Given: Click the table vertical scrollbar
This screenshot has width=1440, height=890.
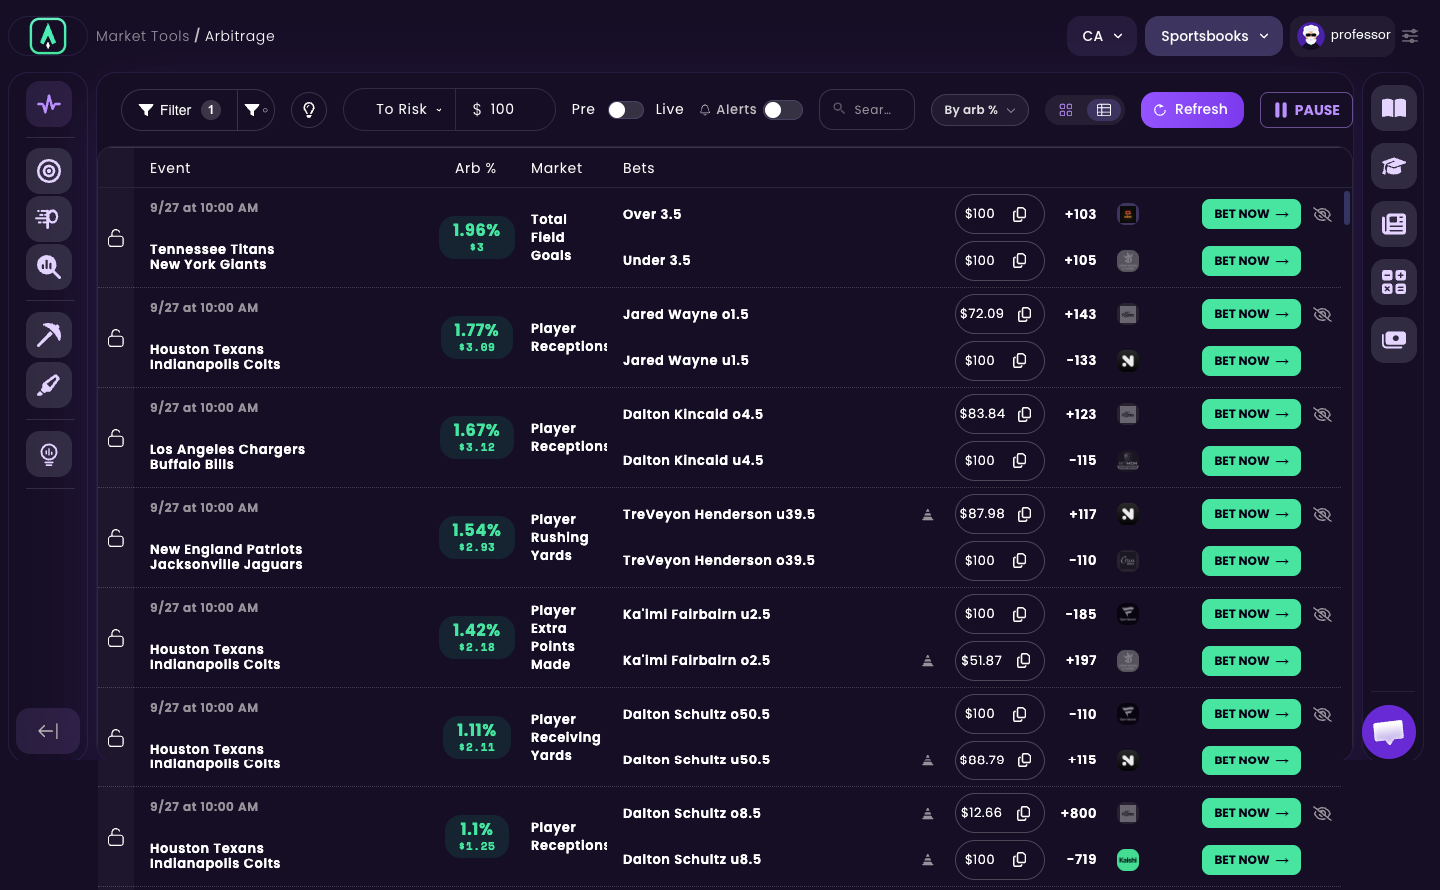Looking at the screenshot, I should pyautogui.click(x=1347, y=208).
